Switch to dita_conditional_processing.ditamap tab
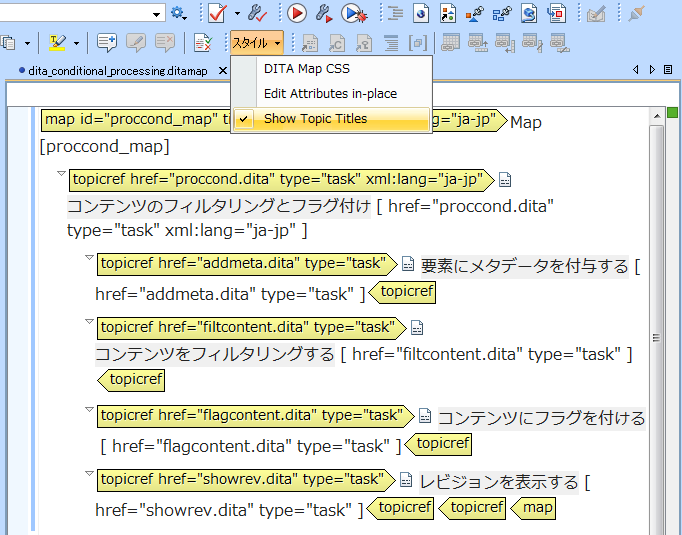 pyautogui.click(x=117, y=71)
